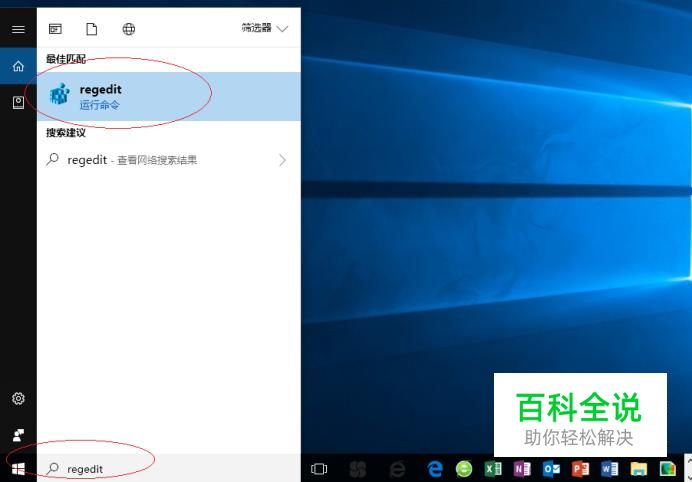This screenshot has height=482, width=692.
Task: Open the Notebook icon in sidebar
Action: pyautogui.click(x=18, y=102)
